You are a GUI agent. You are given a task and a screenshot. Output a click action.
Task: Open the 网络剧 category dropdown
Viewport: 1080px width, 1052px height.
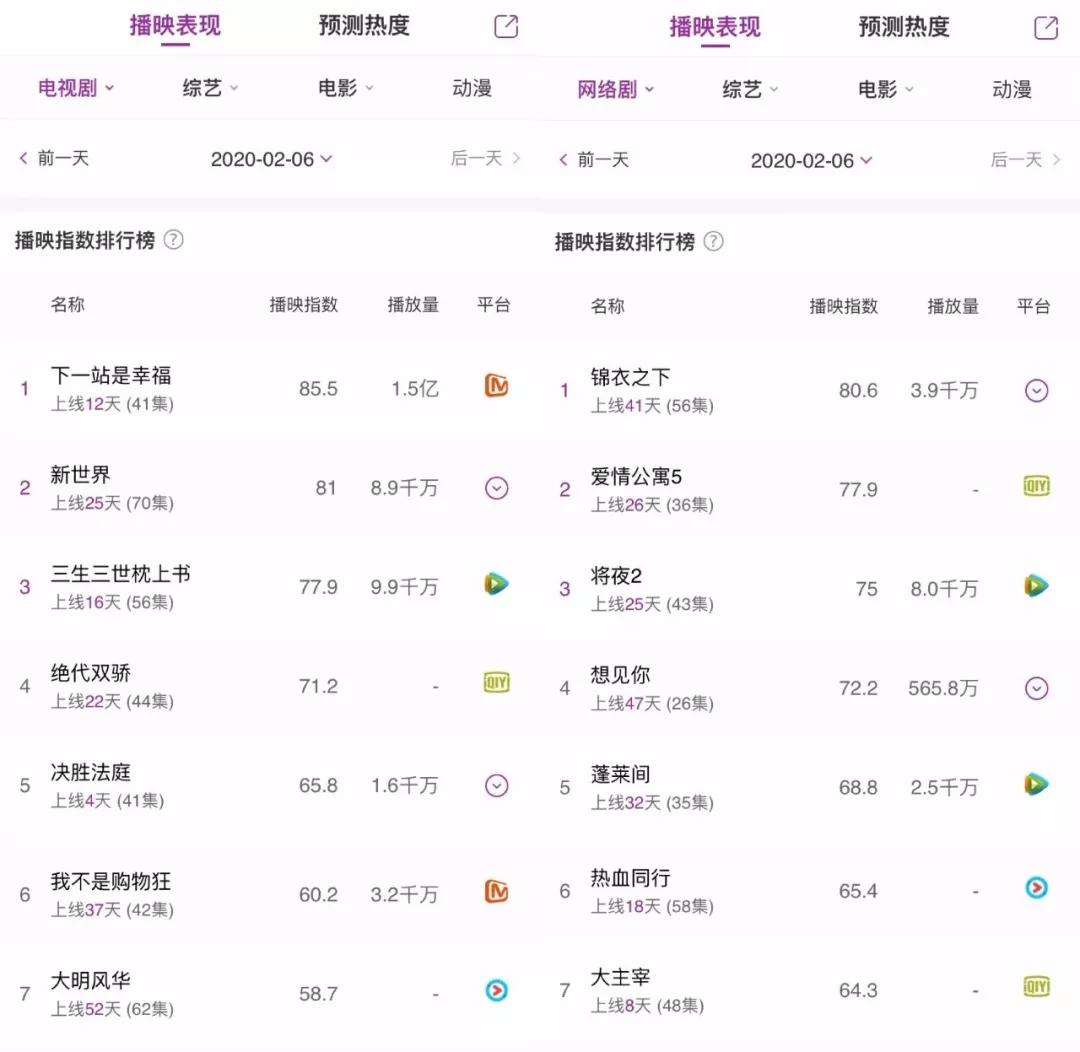(x=615, y=90)
